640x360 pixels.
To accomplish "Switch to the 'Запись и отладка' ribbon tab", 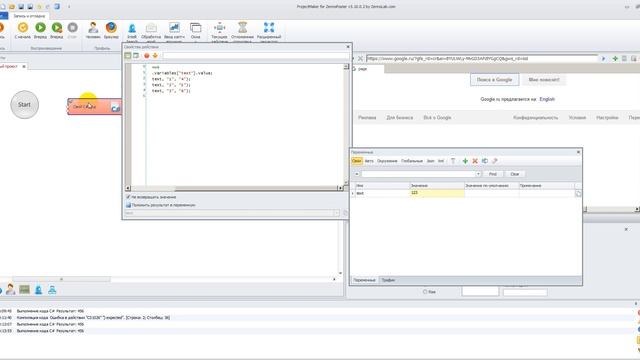I will (29, 16).
